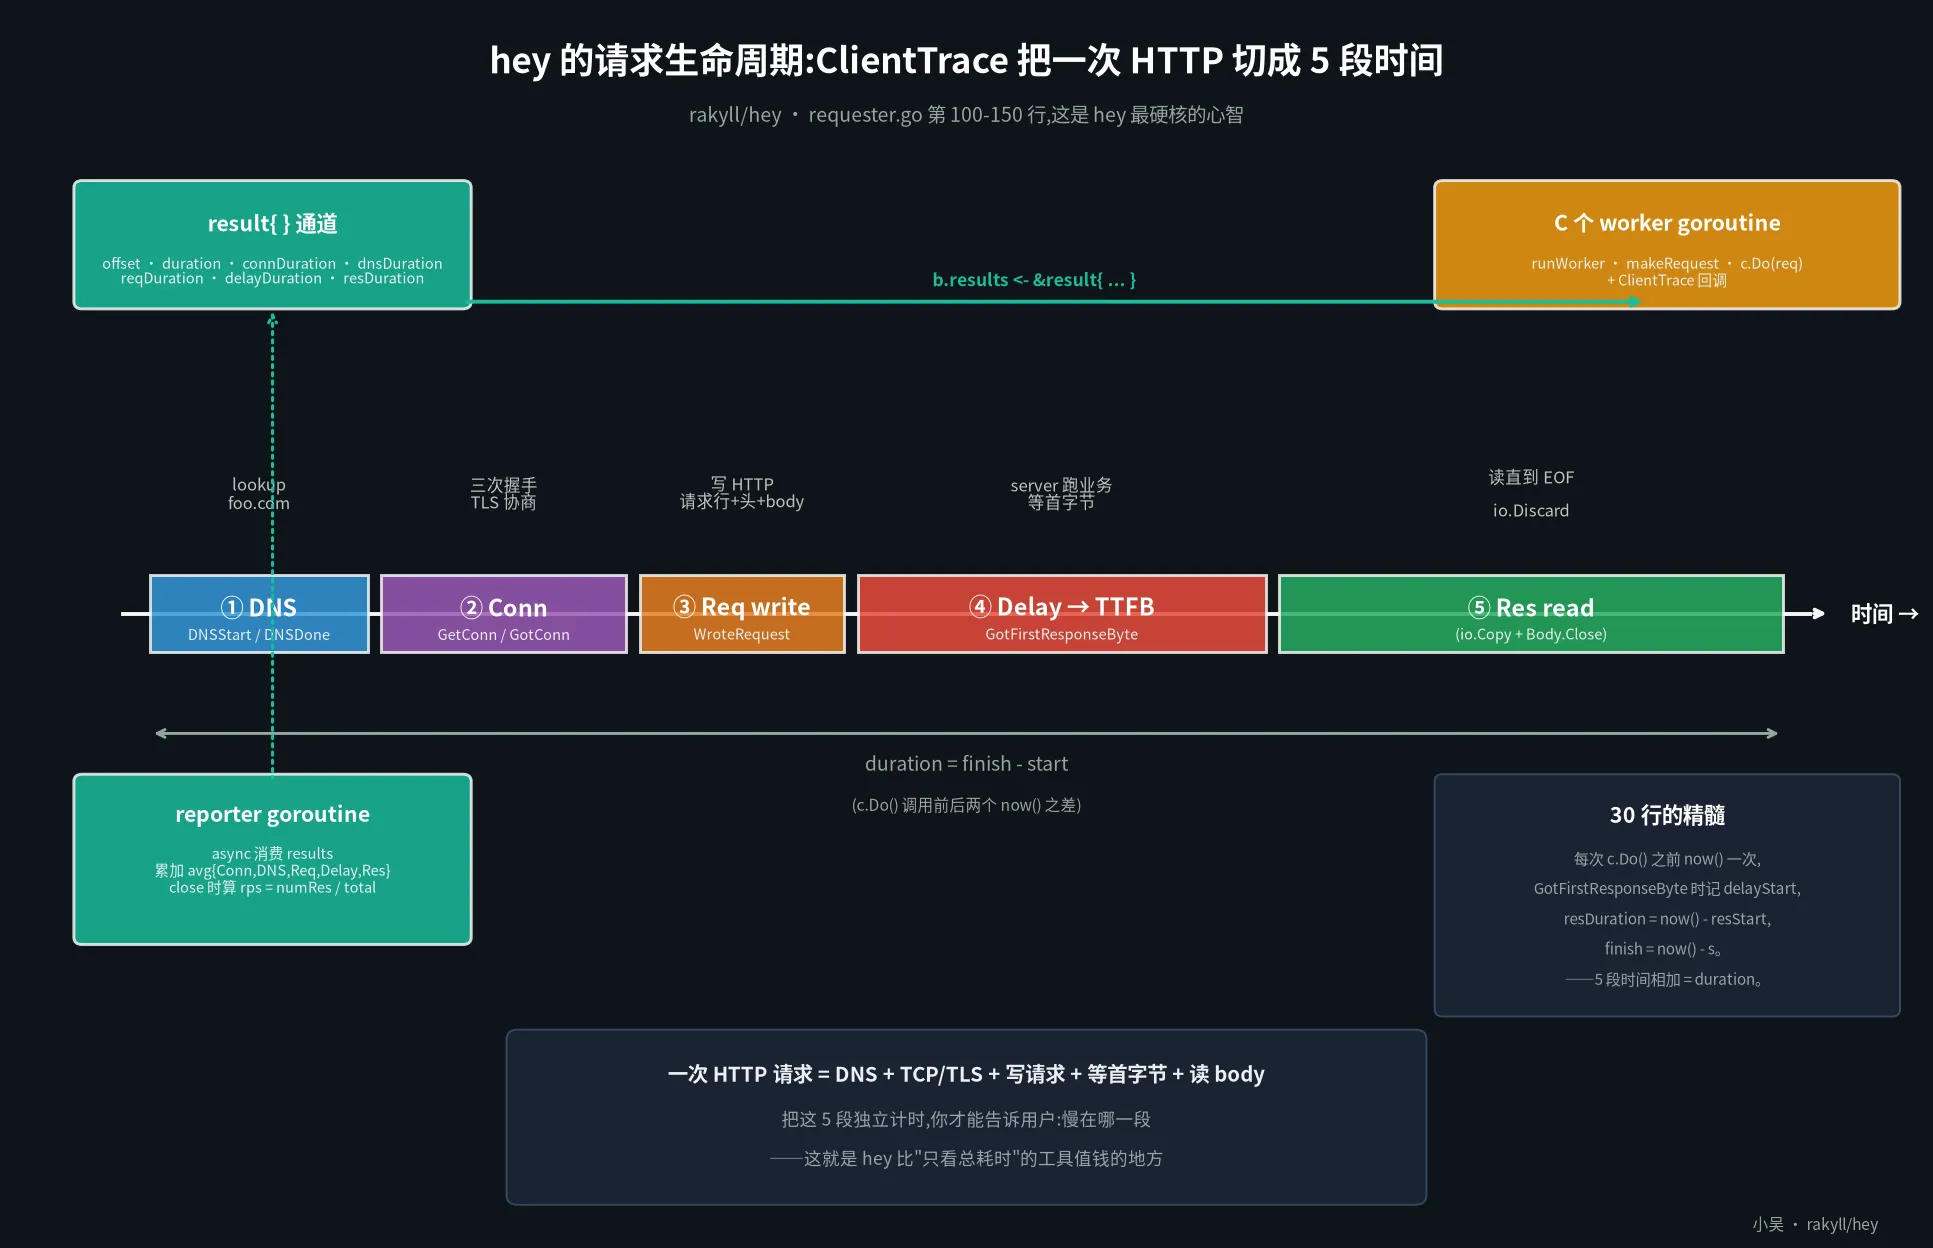Viewport: 1933px width, 1248px height.
Task: Select the red "④ Delay → TTFB" segment
Action: [x=1062, y=614]
